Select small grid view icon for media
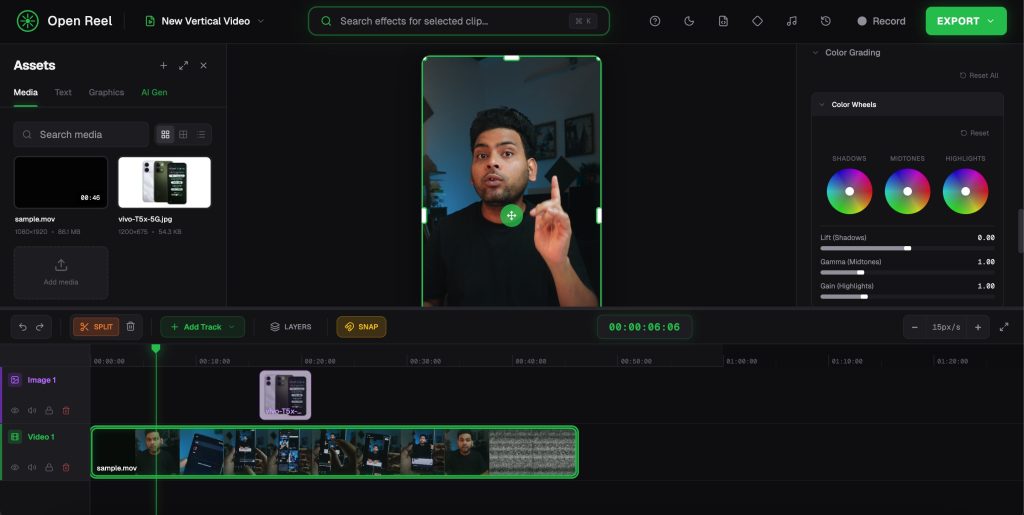 [183, 134]
